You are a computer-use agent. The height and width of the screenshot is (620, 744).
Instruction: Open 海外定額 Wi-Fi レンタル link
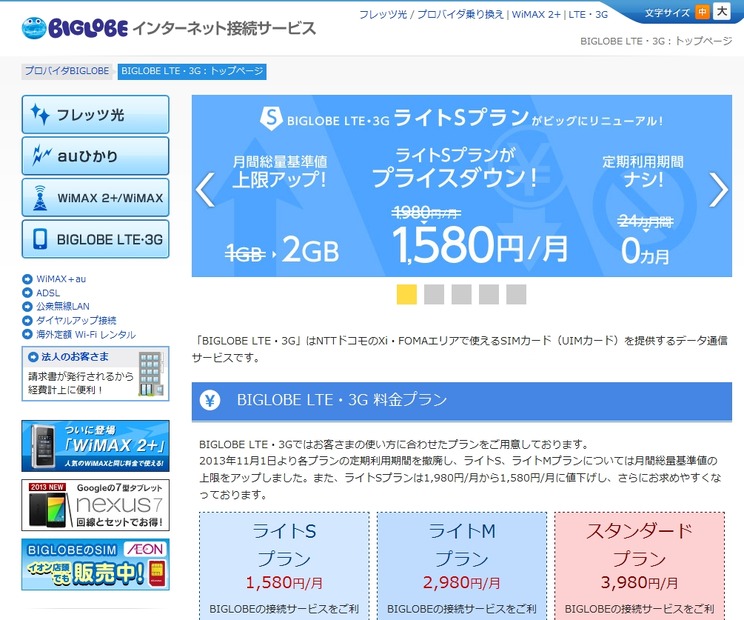(86, 334)
